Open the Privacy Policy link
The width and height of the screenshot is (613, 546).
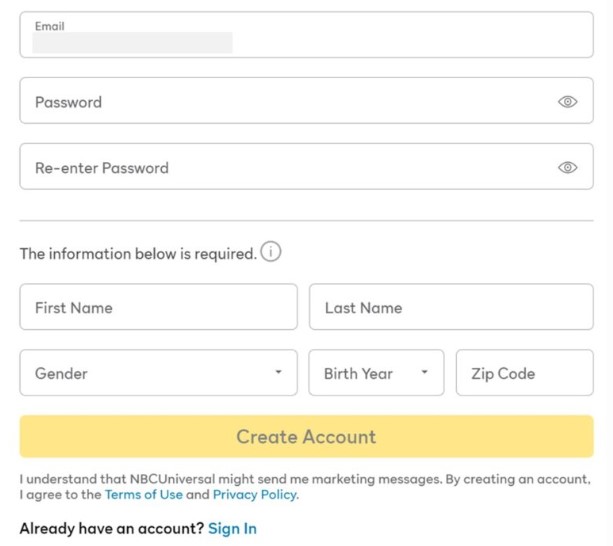255,495
